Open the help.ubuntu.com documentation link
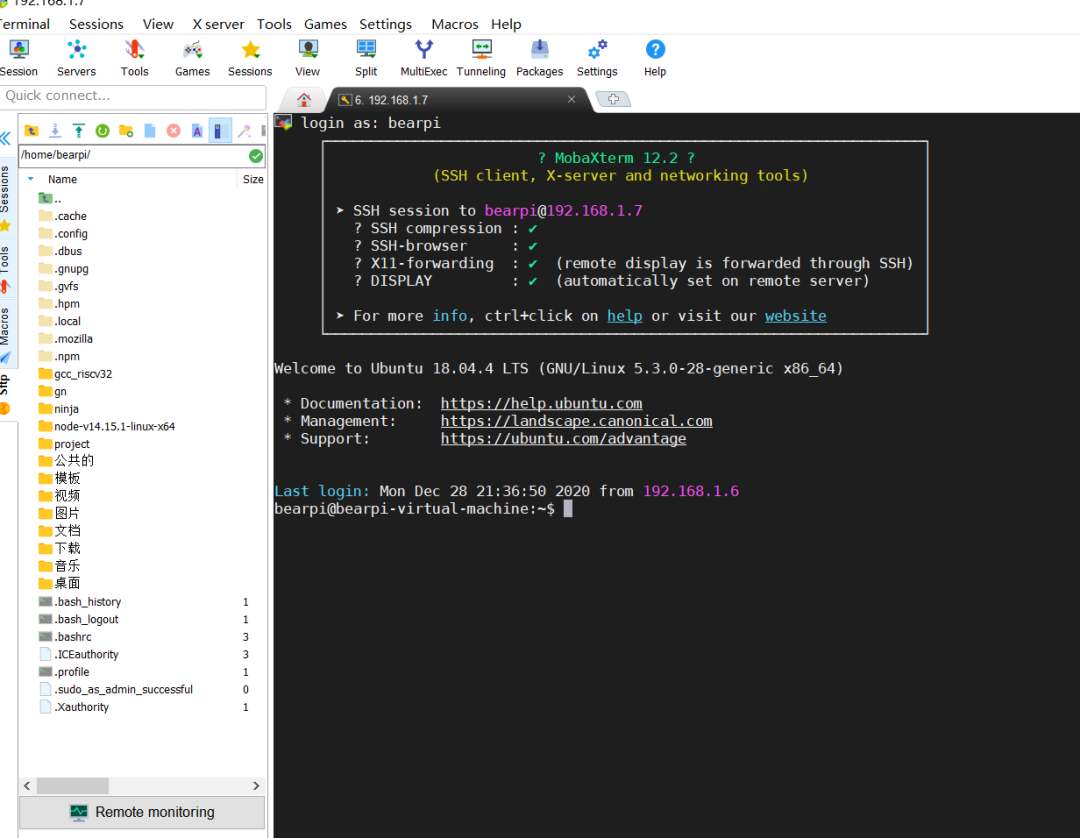This screenshot has width=1080, height=838. pyautogui.click(x=541, y=404)
